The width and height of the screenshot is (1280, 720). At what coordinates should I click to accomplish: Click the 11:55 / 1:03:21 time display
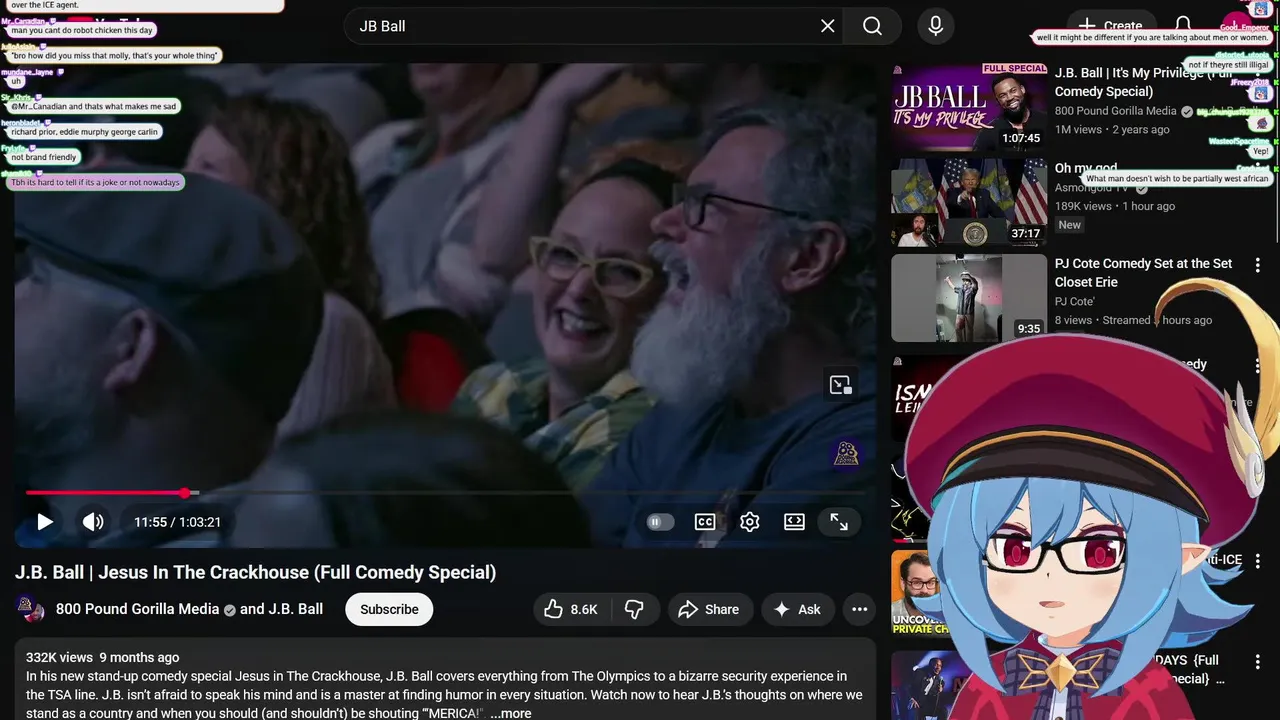178,522
